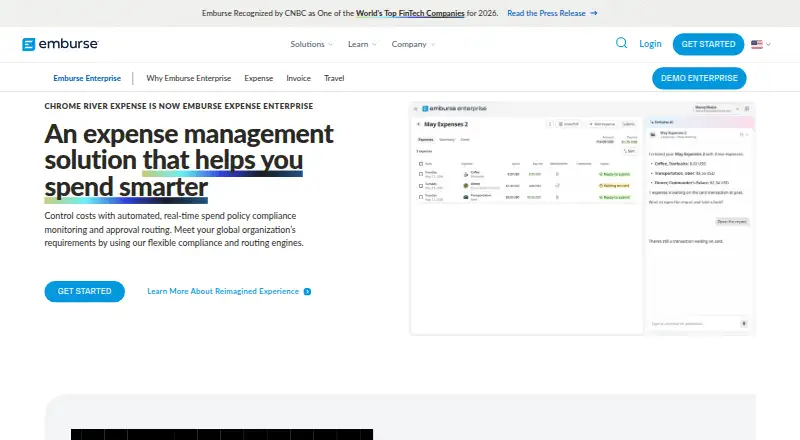The height and width of the screenshot is (440, 800).
Task: Click the Transportation category icon
Action: coord(466,197)
